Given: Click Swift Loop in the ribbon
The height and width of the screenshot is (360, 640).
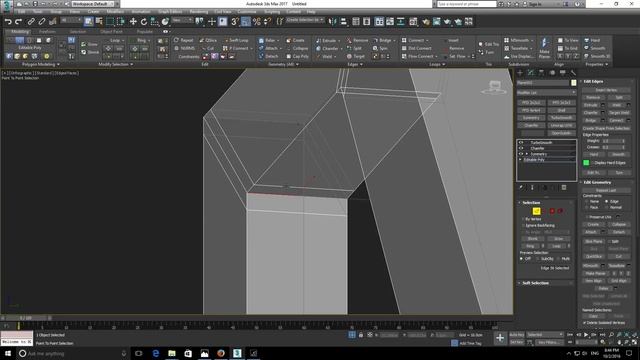Looking at the screenshot, I should pos(236,40).
